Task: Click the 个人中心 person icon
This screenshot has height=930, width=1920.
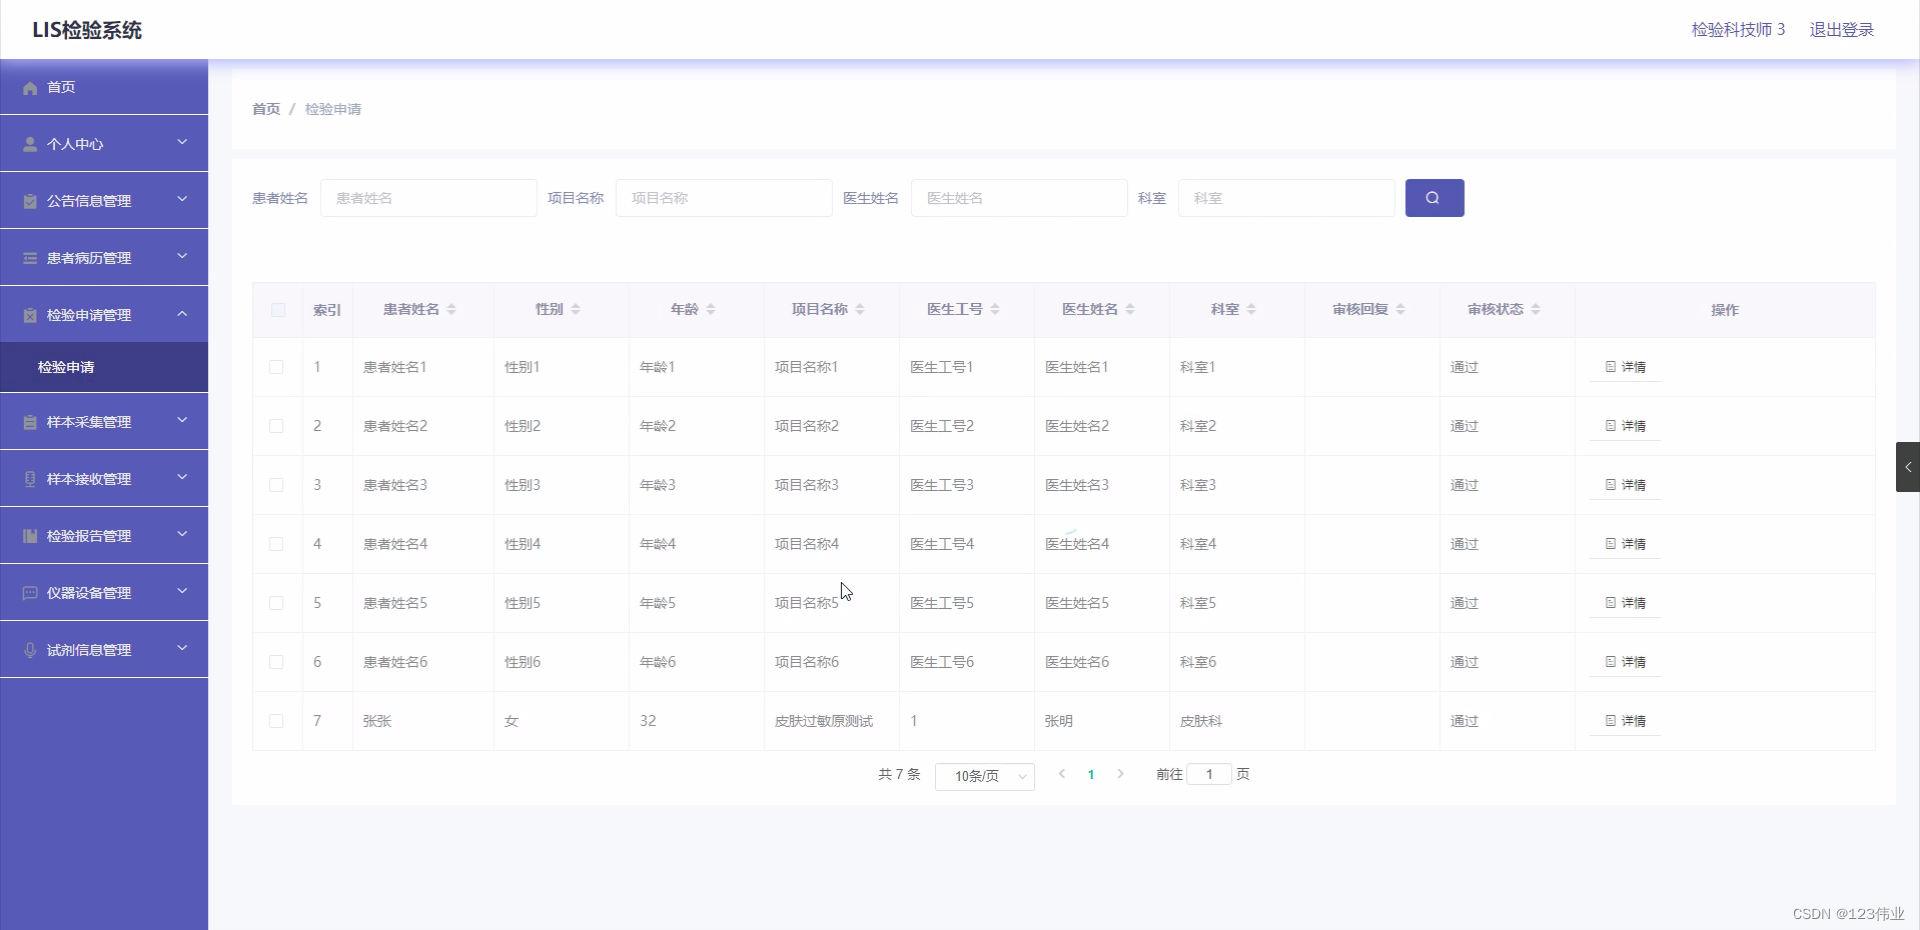Action: pyautogui.click(x=30, y=143)
